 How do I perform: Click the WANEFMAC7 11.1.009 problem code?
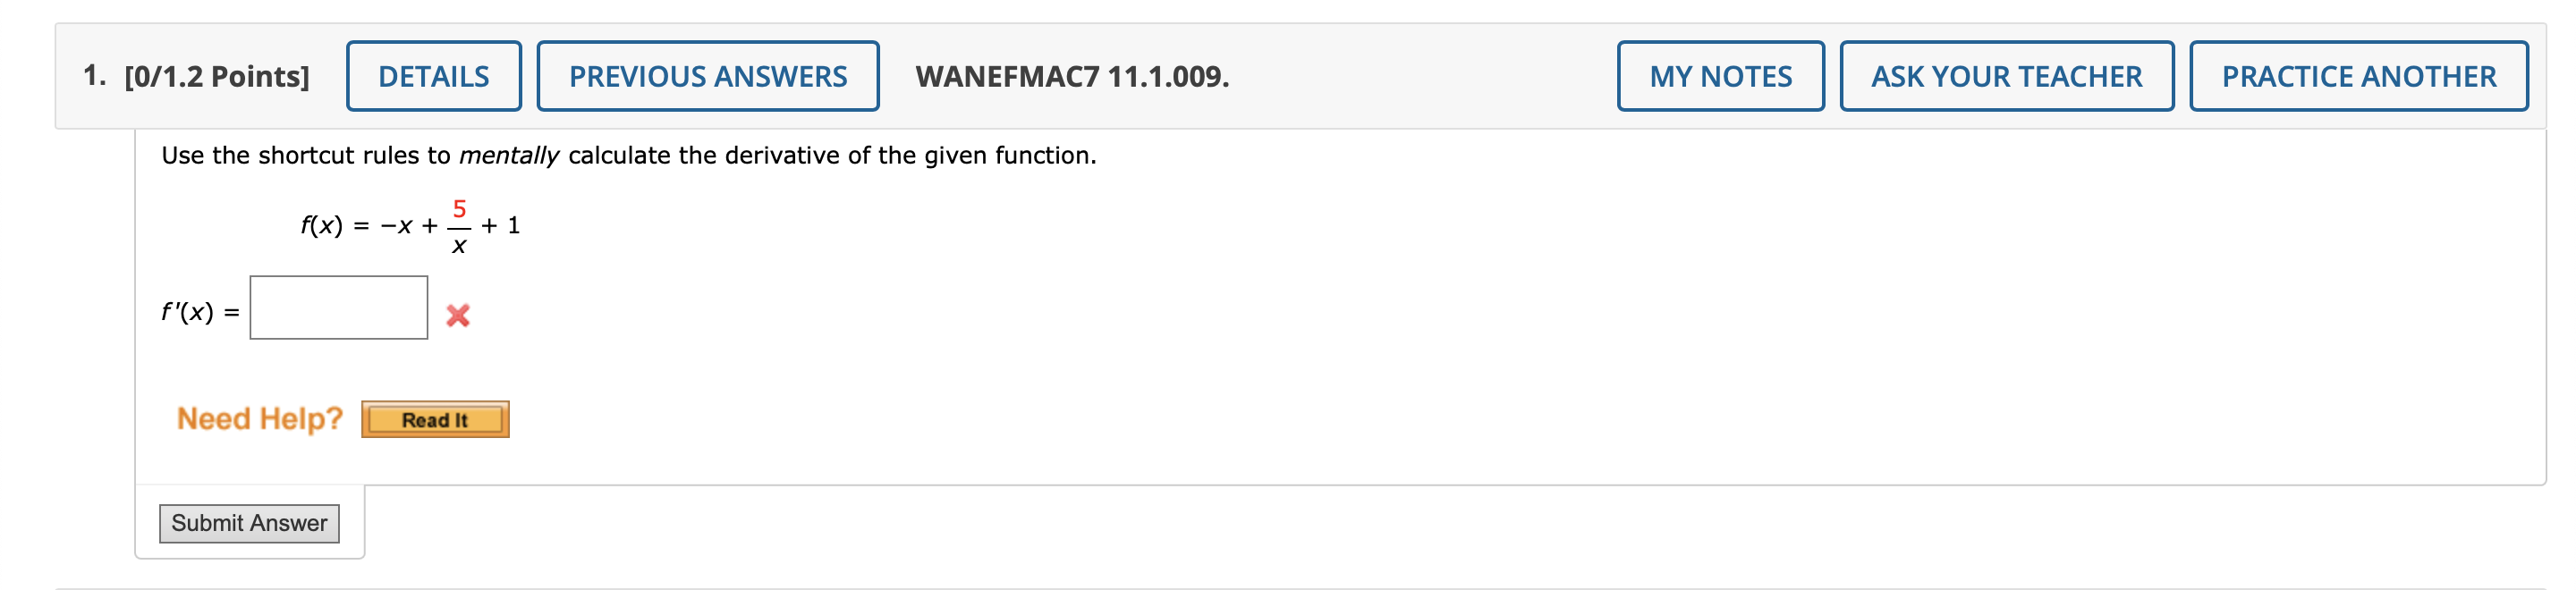pyautogui.click(x=1072, y=74)
